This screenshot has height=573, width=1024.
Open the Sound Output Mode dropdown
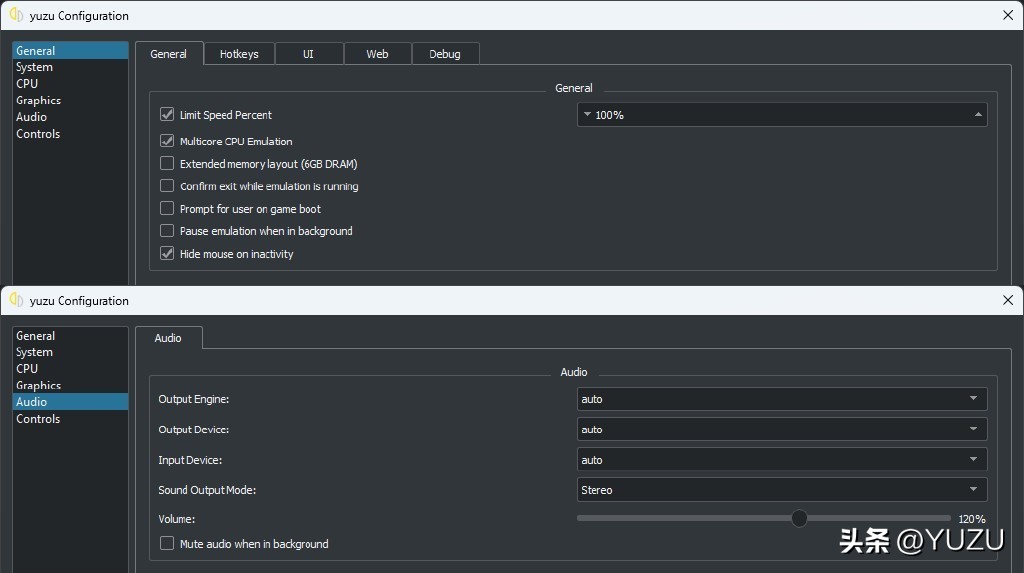pyautogui.click(x=781, y=490)
